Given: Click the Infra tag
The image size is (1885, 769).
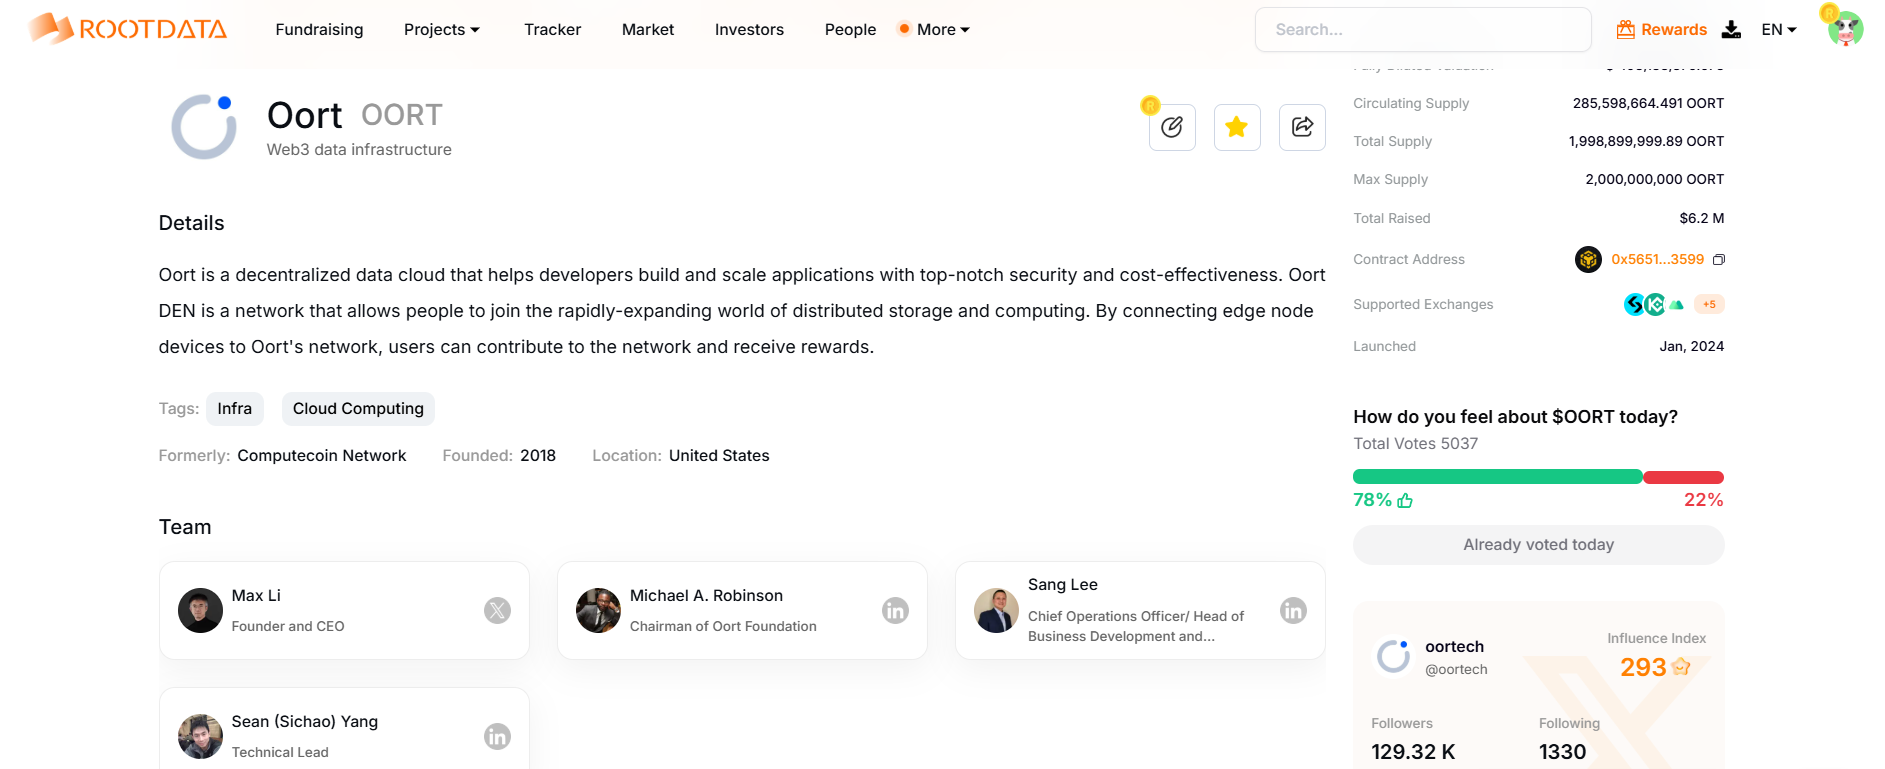Looking at the screenshot, I should pyautogui.click(x=235, y=408).
